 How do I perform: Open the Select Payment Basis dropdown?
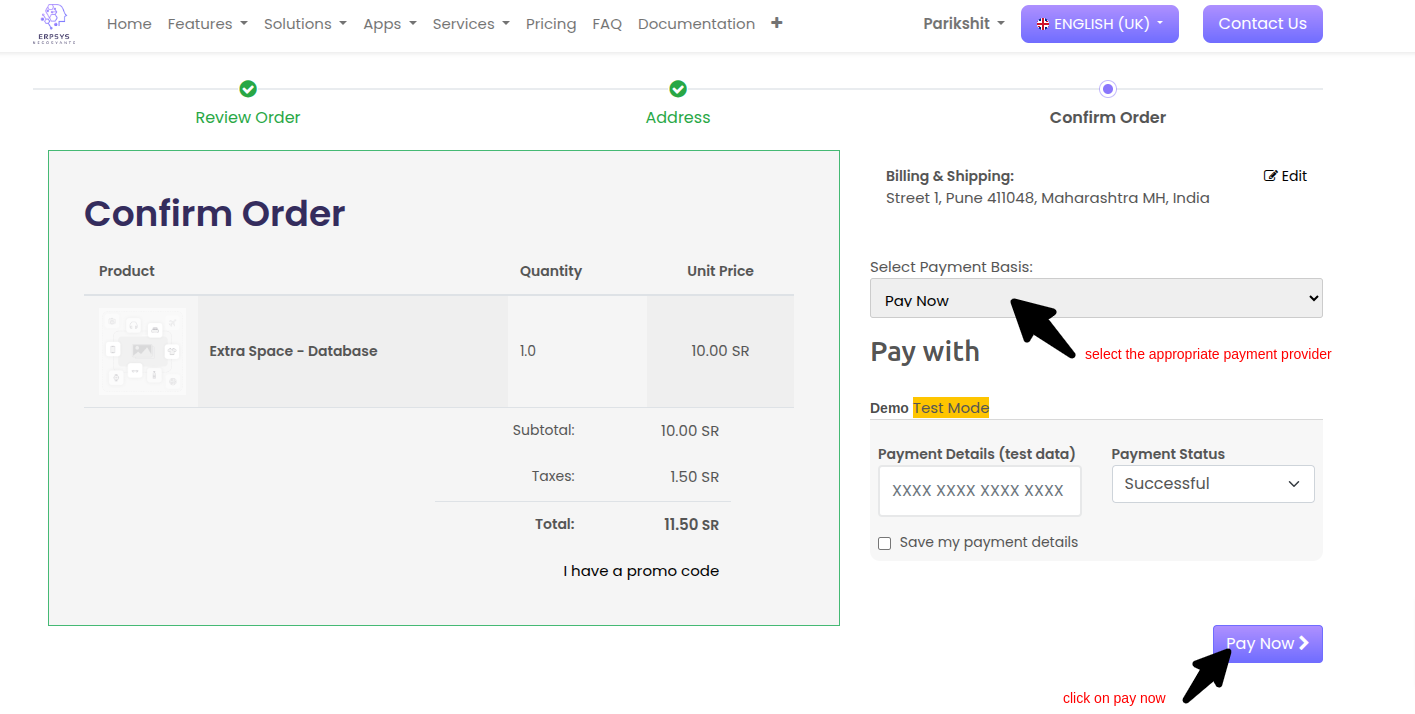(x=1095, y=299)
